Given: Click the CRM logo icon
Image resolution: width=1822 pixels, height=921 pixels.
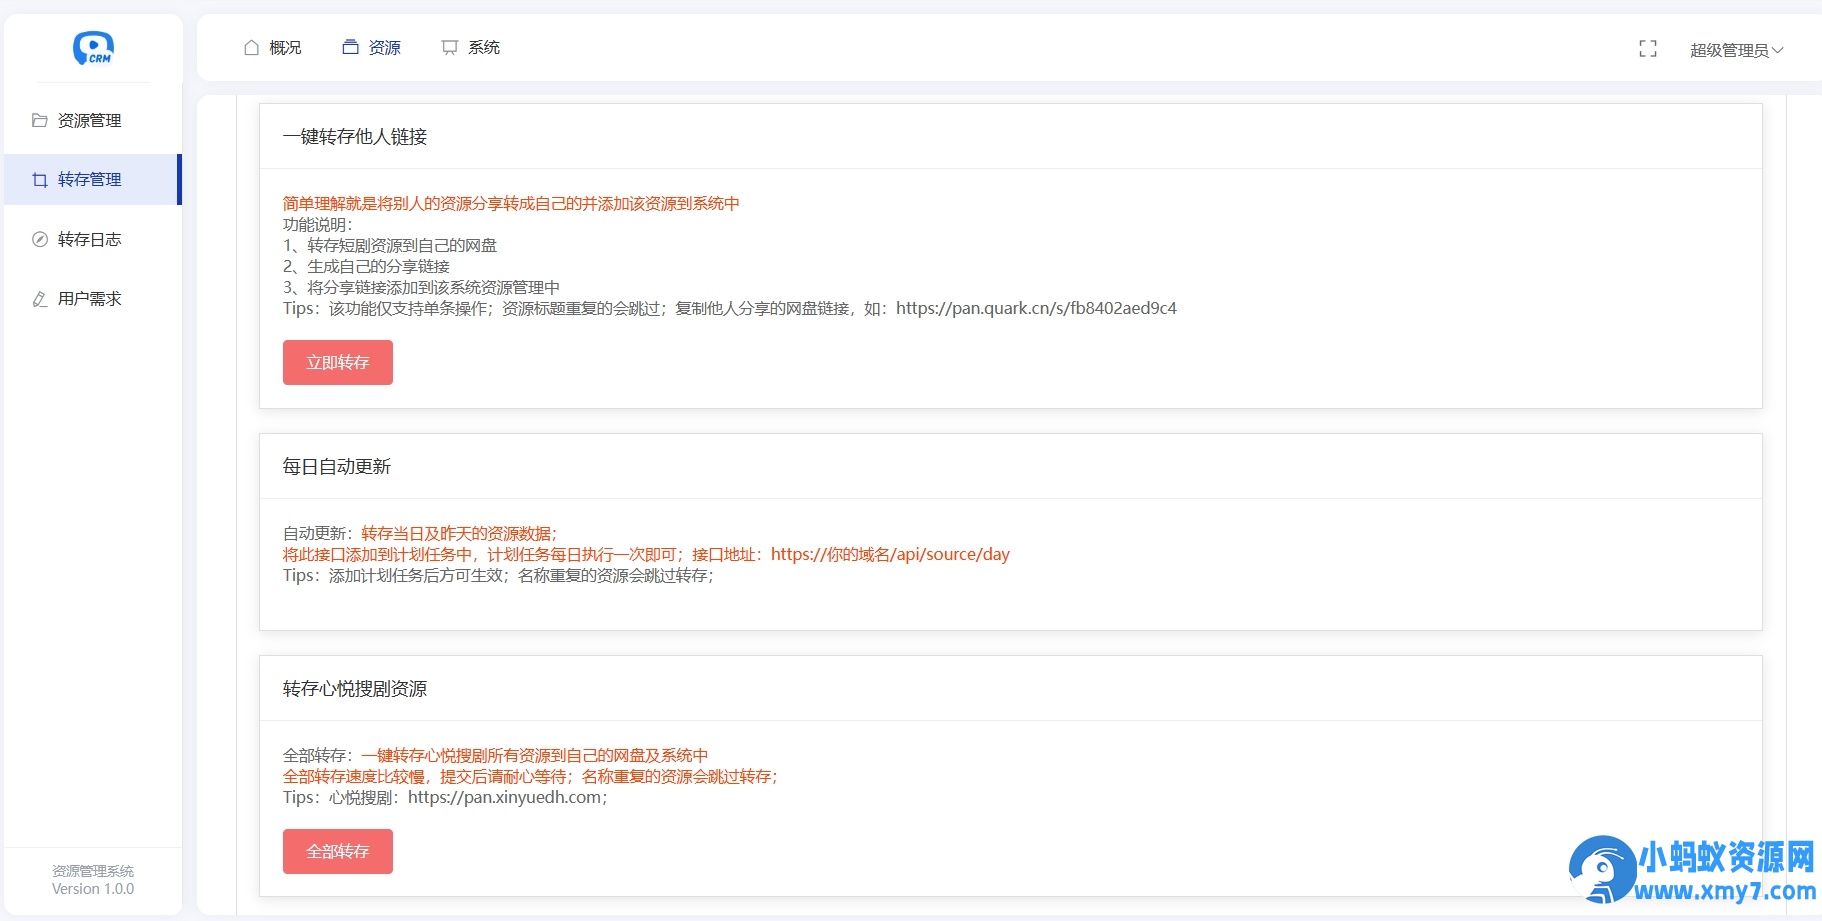Looking at the screenshot, I should pyautogui.click(x=91, y=48).
